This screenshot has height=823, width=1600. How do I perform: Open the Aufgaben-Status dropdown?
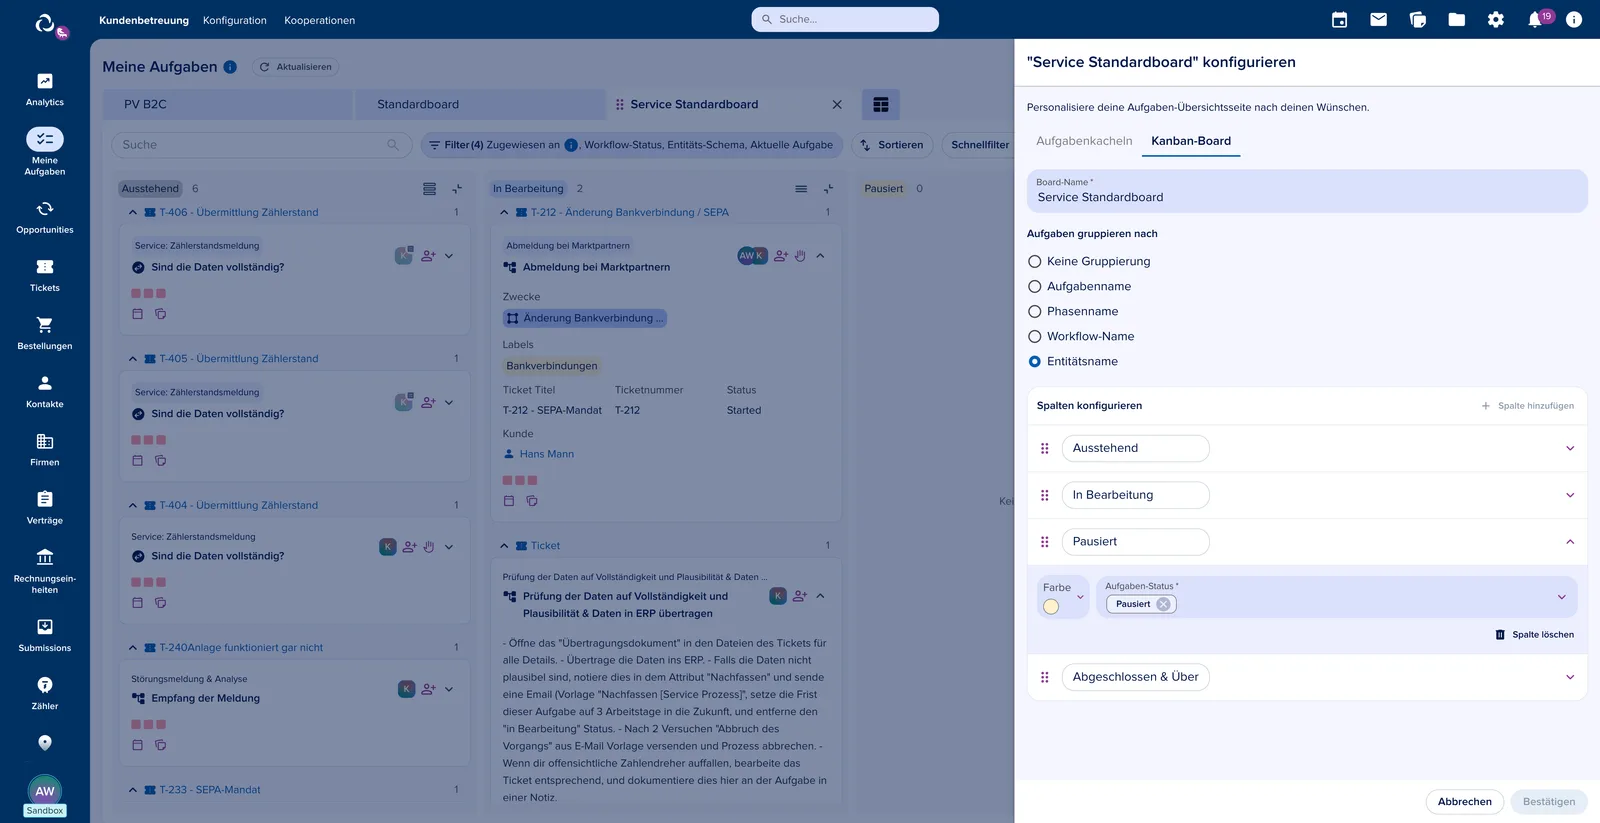coord(1337,597)
